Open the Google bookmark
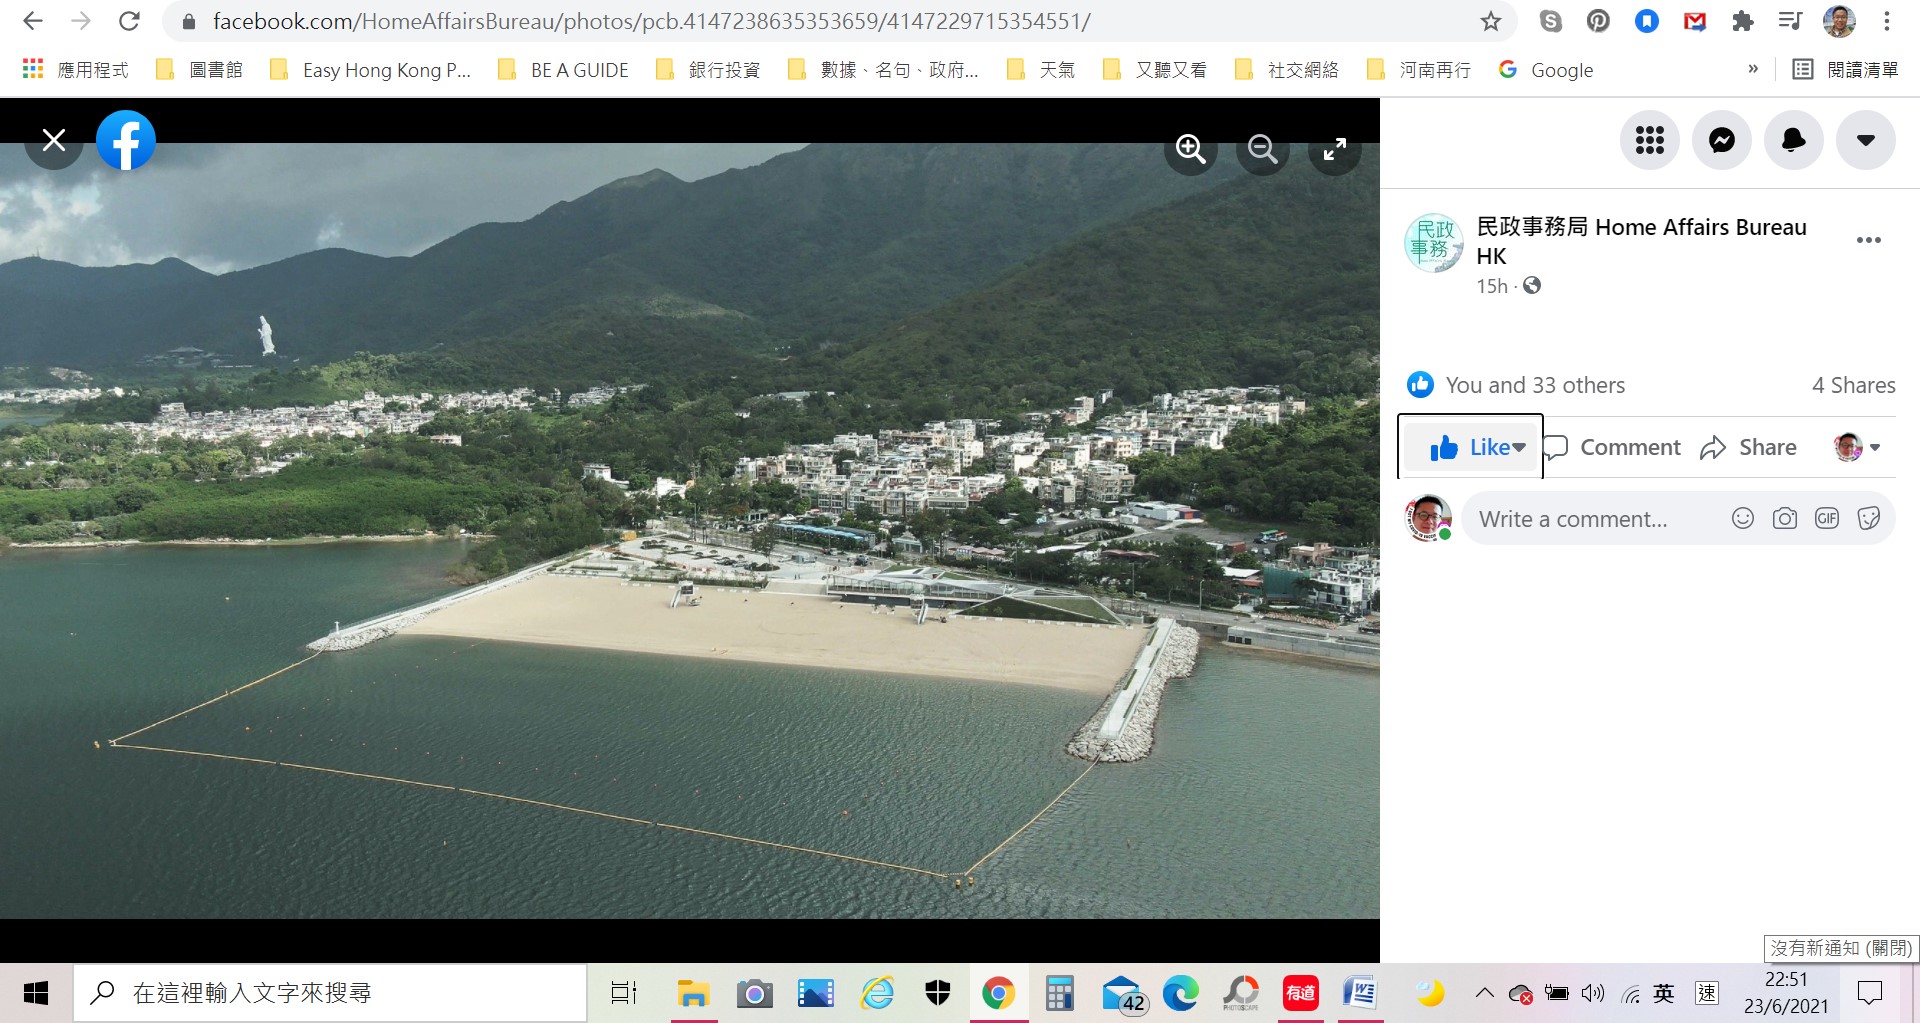 [x=1546, y=69]
